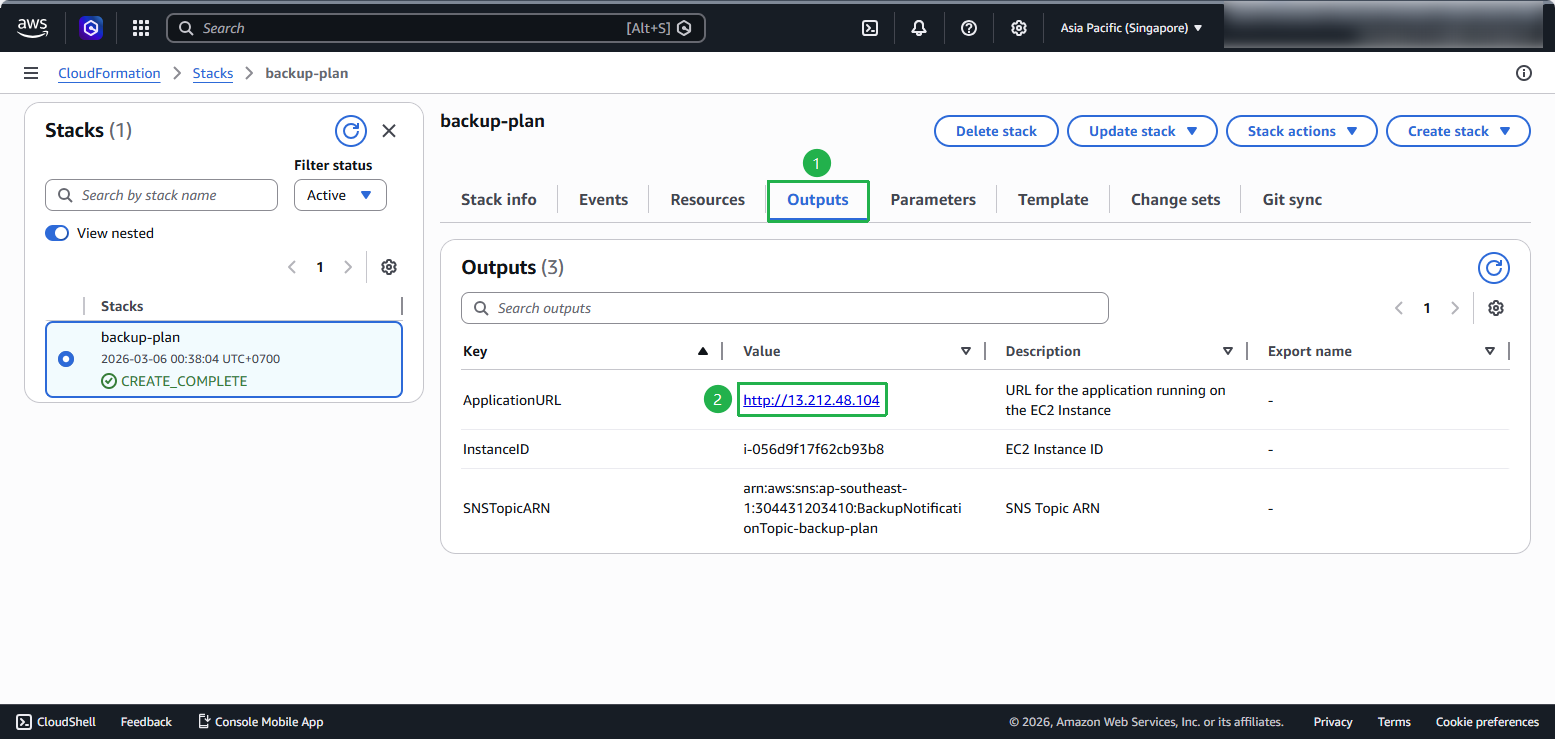Sort outputs by Value column
This screenshot has width=1555, height=739.
coord(965,351)
